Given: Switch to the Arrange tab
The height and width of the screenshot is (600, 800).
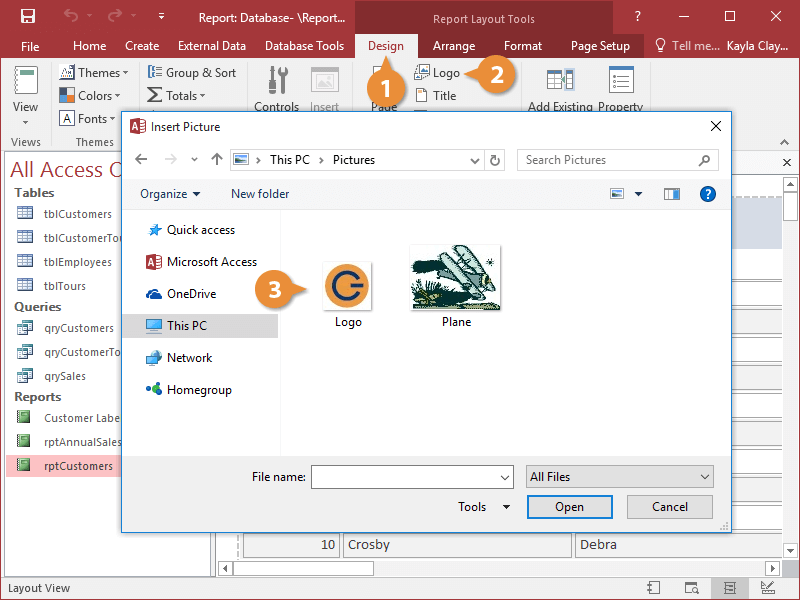Looking at the screenshot, I should click(x=454, y=46).
